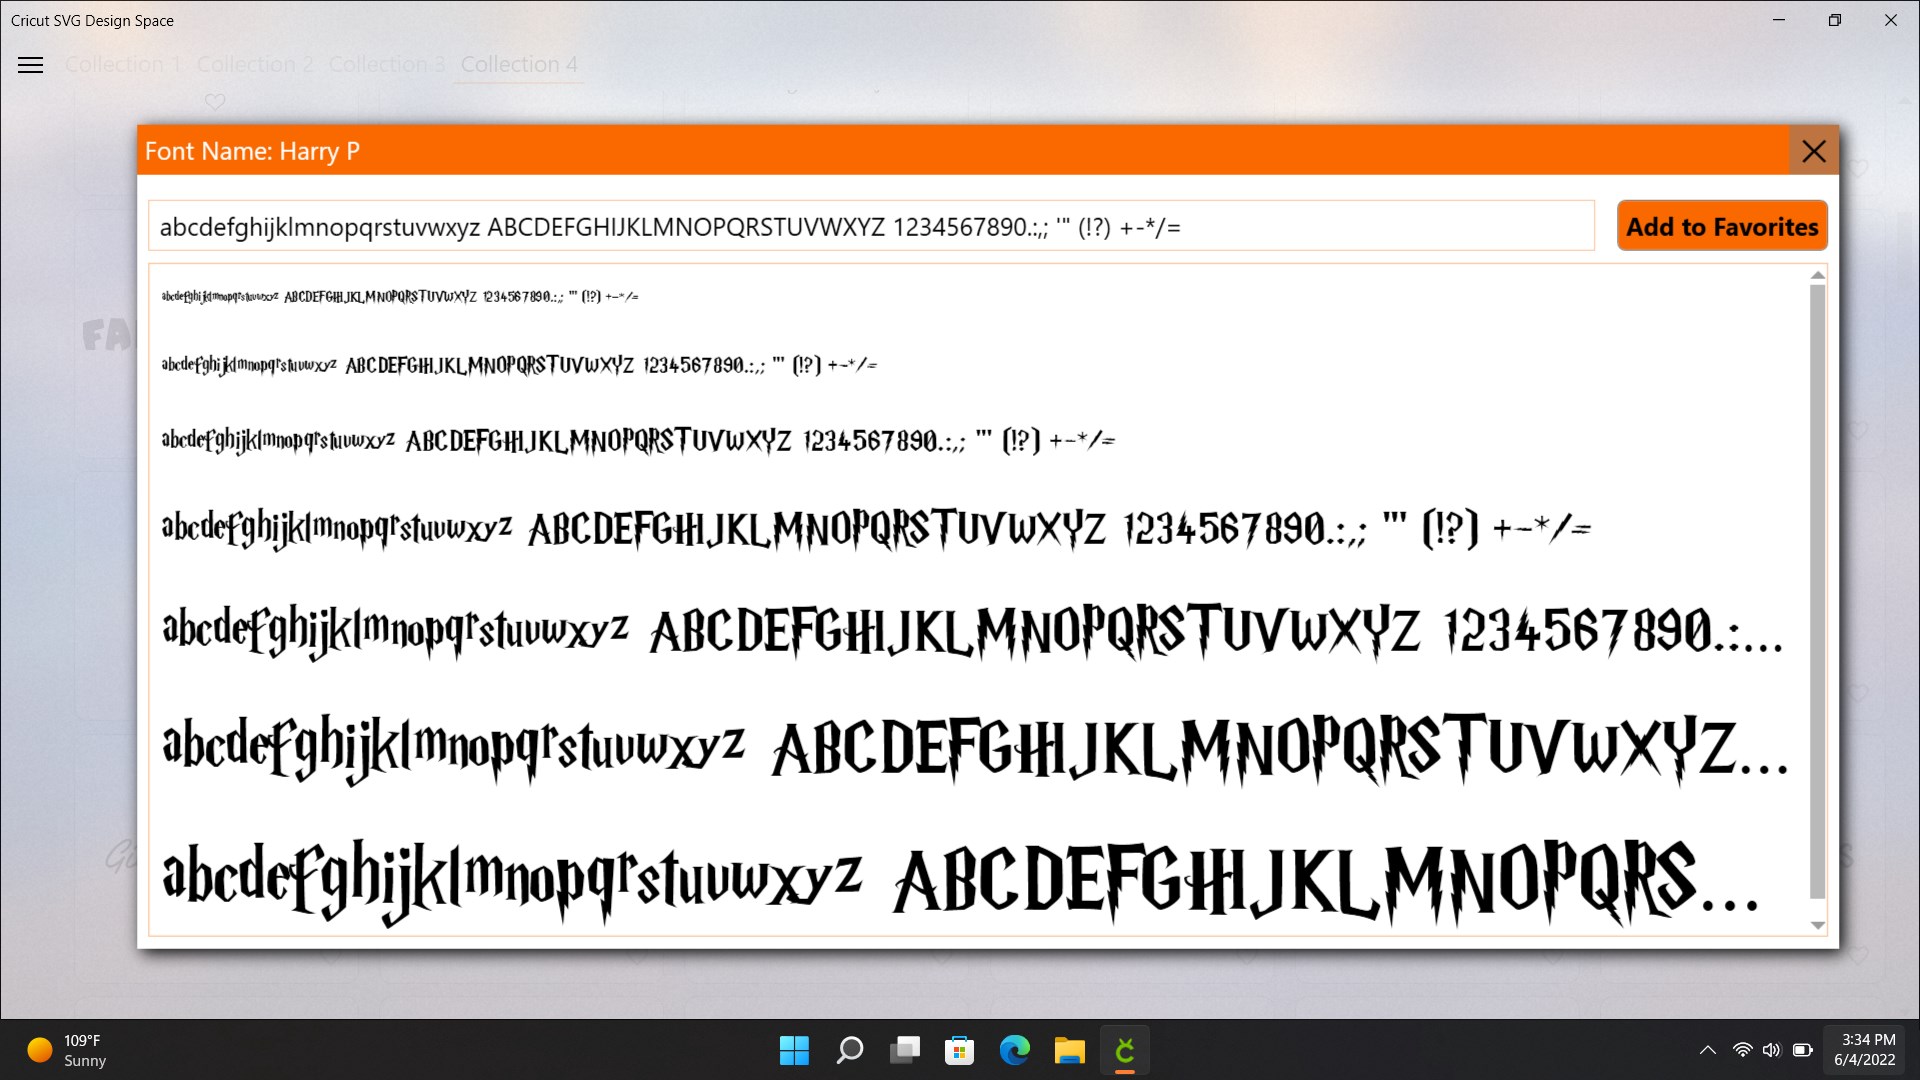Open the Windows Start menu
The width and height of the screenshot is (1920, 1080).
(794, 1050)
